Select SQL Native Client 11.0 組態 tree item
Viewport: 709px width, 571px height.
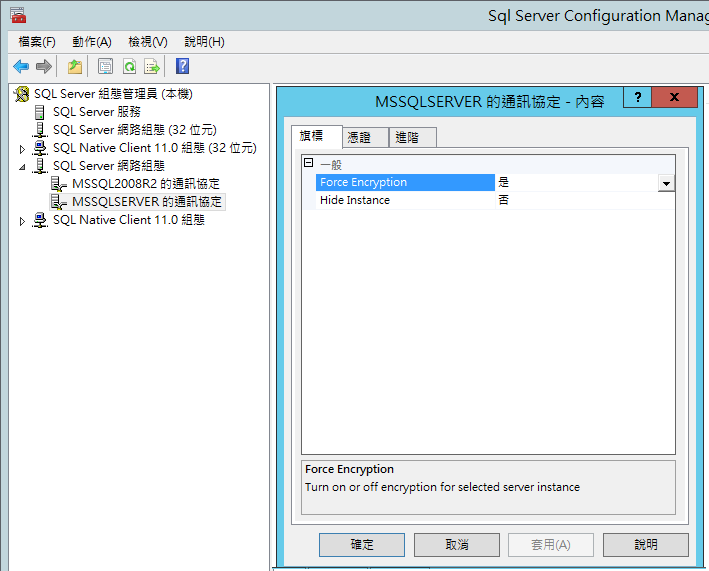pyautogui.click(x=129, y=220)
